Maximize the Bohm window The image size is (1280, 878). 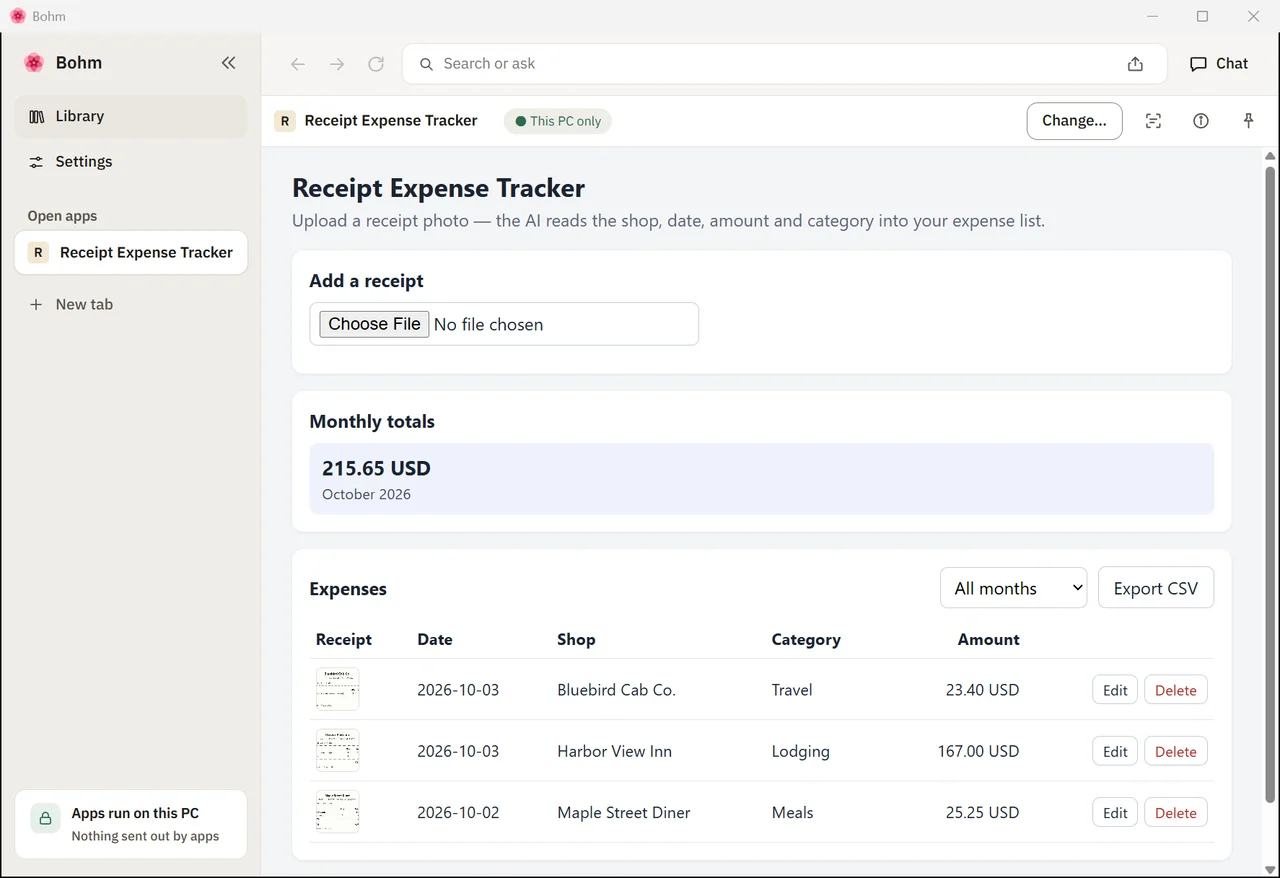[1203, 16]
